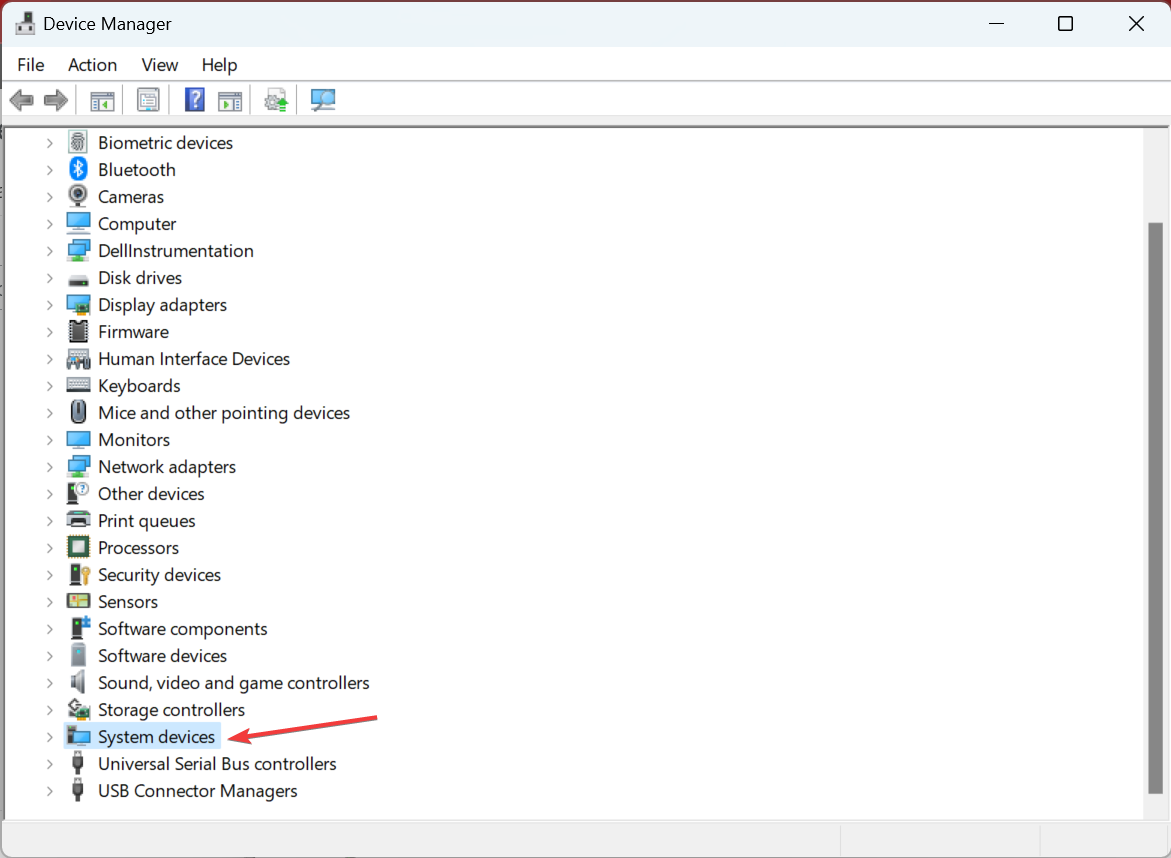Click the Bluetooth category icon

[x=78, y=170]
